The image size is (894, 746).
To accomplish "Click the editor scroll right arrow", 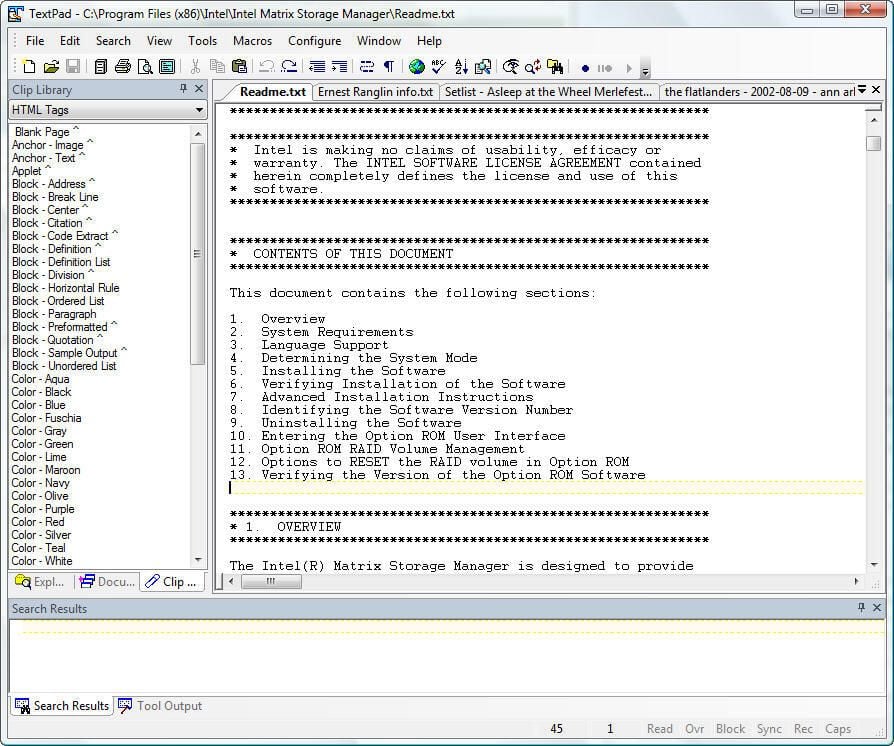I will coord(856,582).
